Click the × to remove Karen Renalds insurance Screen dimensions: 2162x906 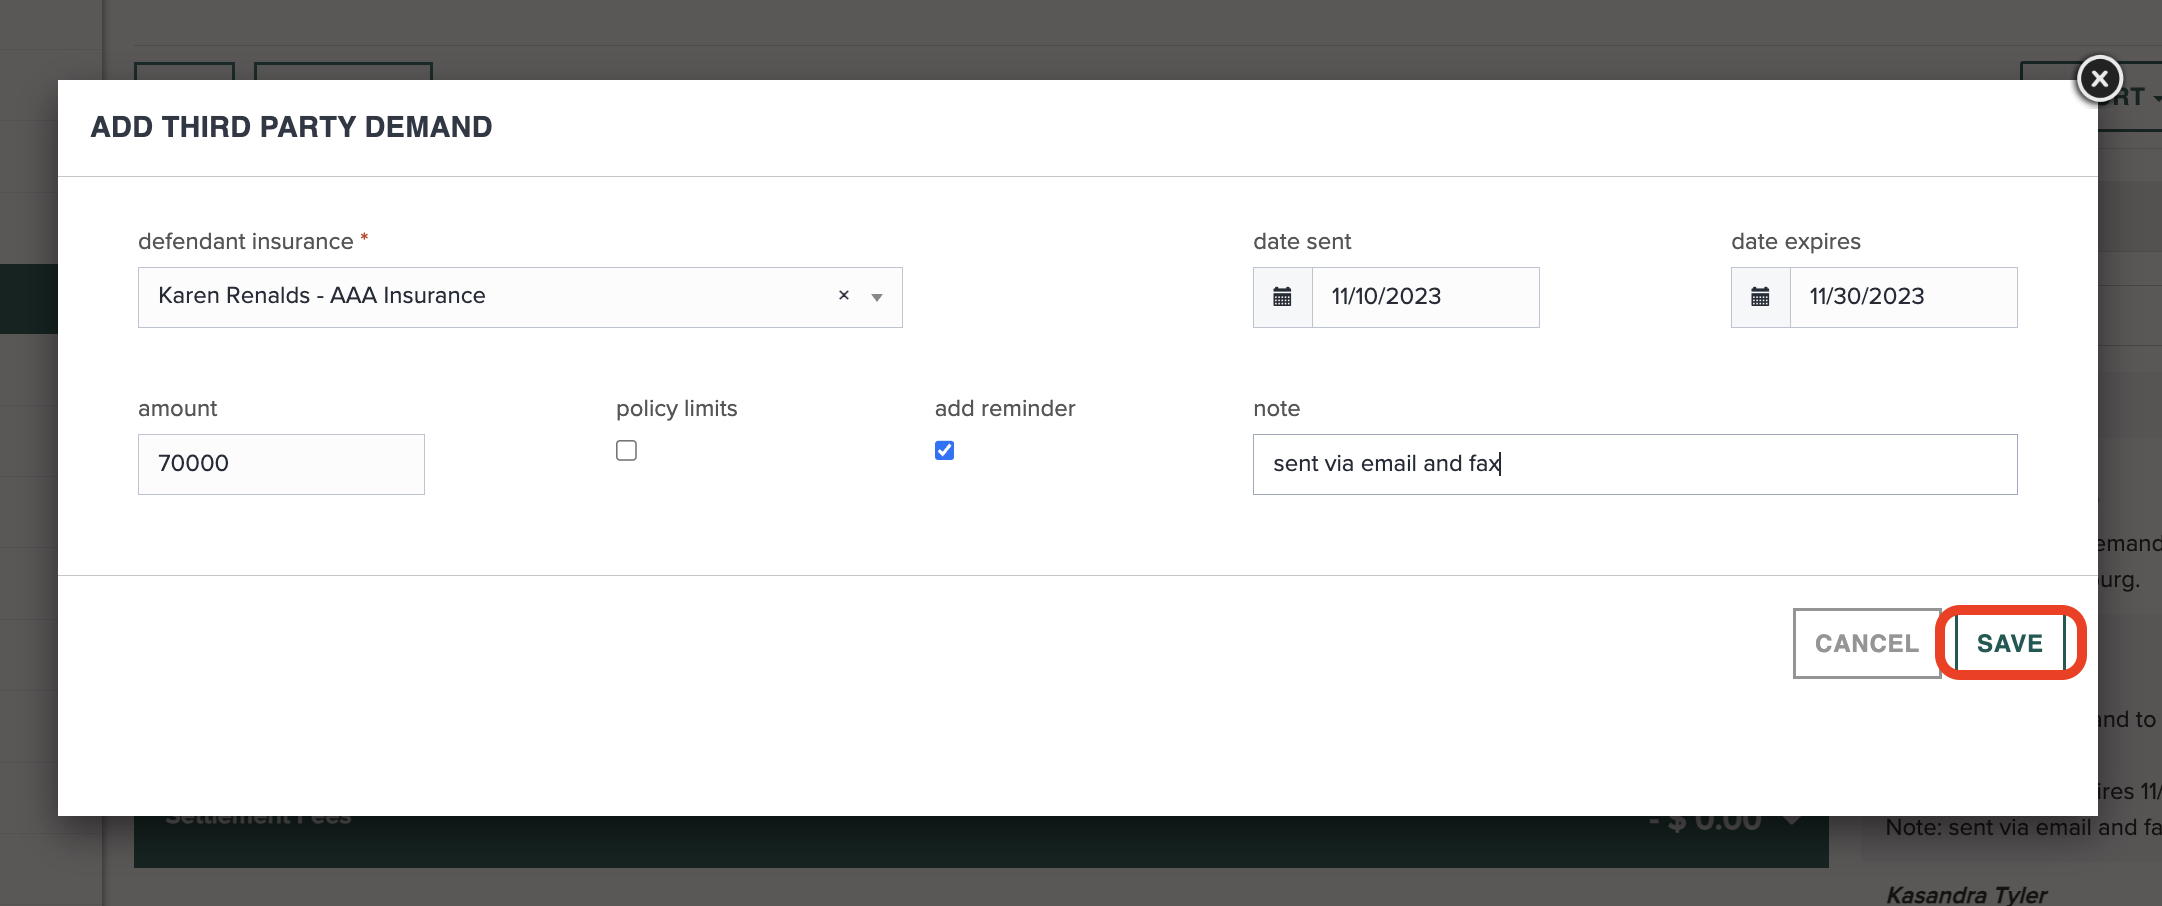pyautogui.click(x=843, y=295)
